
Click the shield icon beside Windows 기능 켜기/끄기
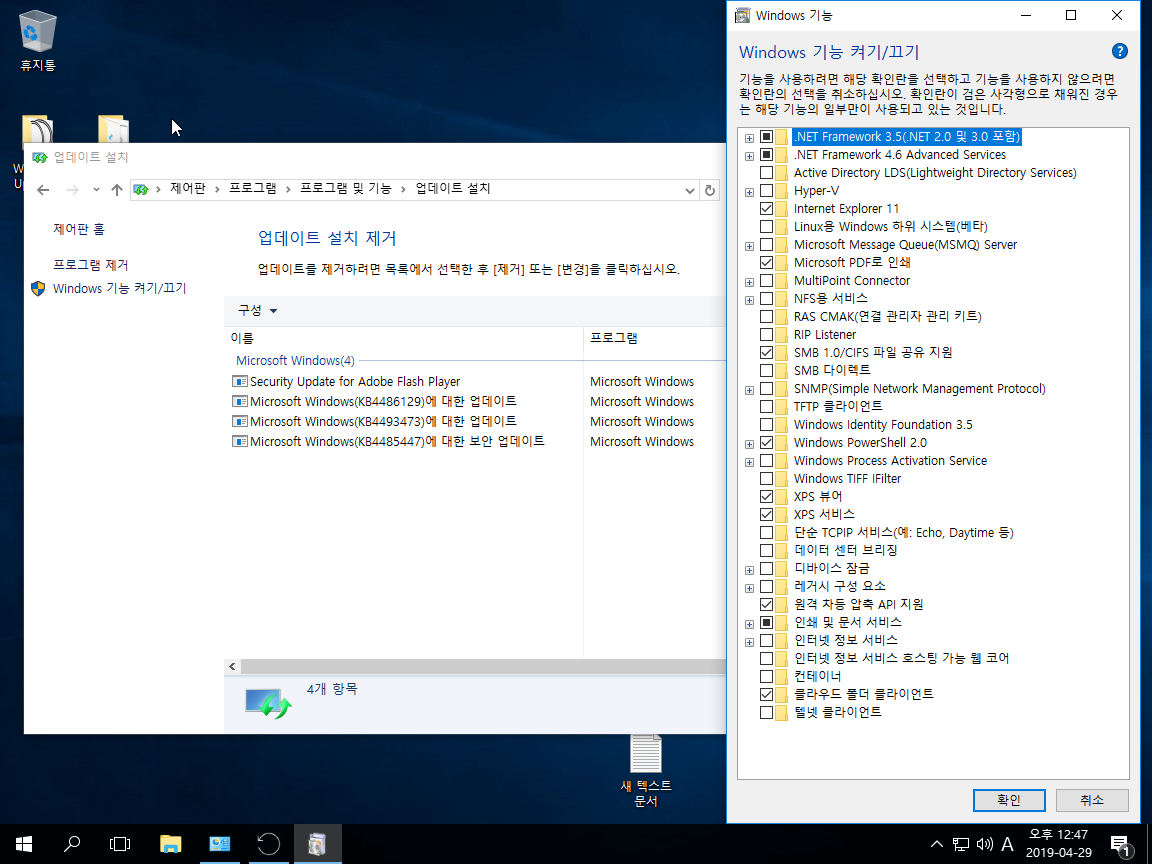coord(38,289)
